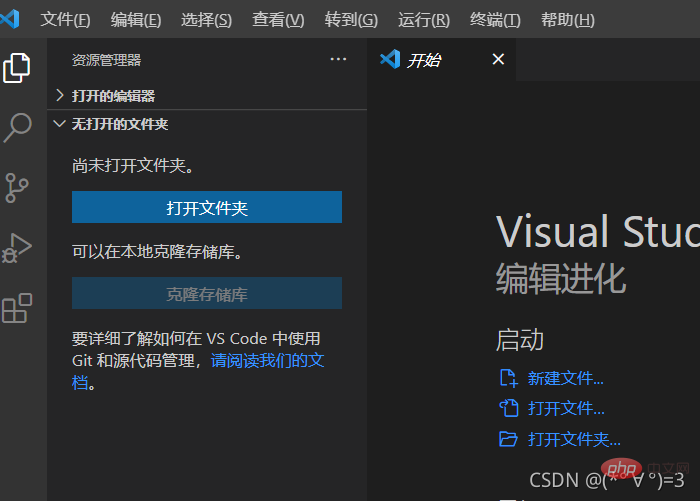
Task: Open the 资源管理器 more actions (…) menu
Action: point(338,59)
